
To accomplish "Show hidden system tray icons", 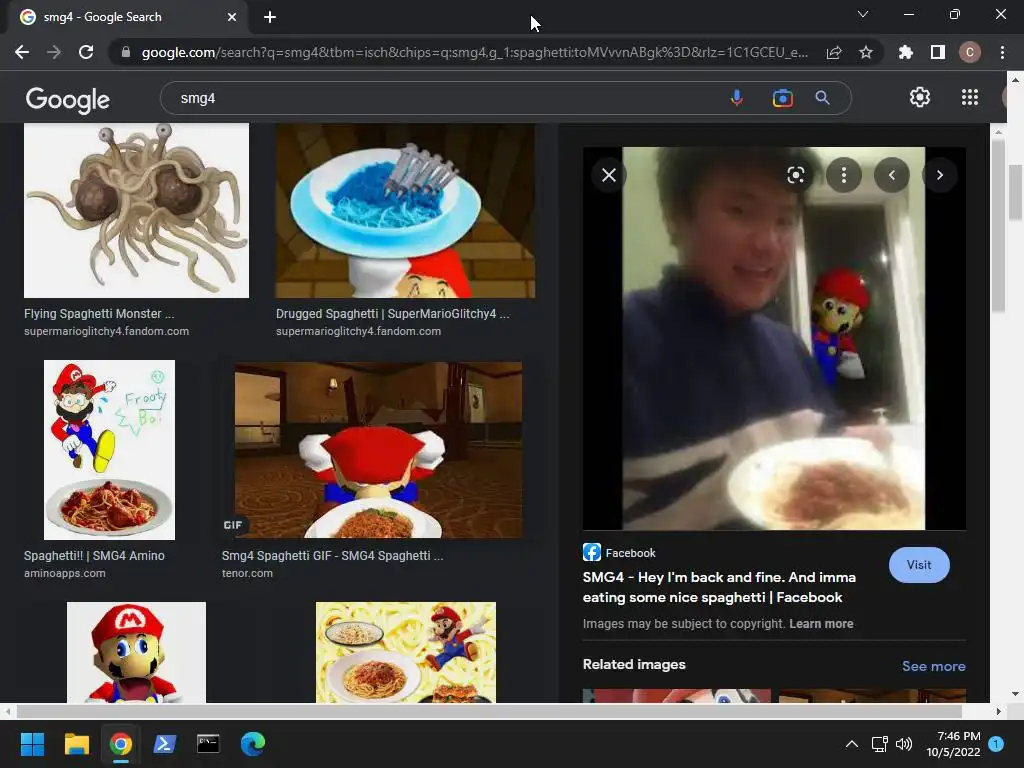I will [x=852, y=744].
